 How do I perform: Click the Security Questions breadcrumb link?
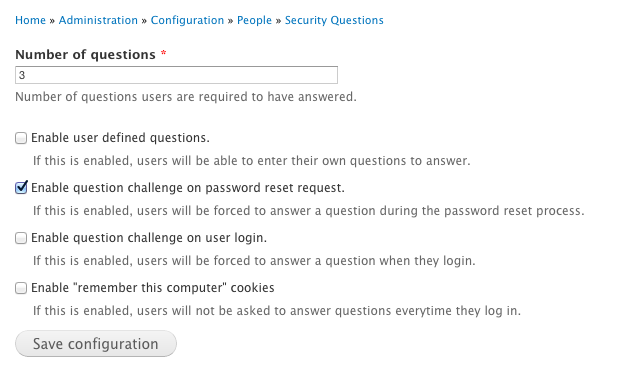click(x=334, y=20)
